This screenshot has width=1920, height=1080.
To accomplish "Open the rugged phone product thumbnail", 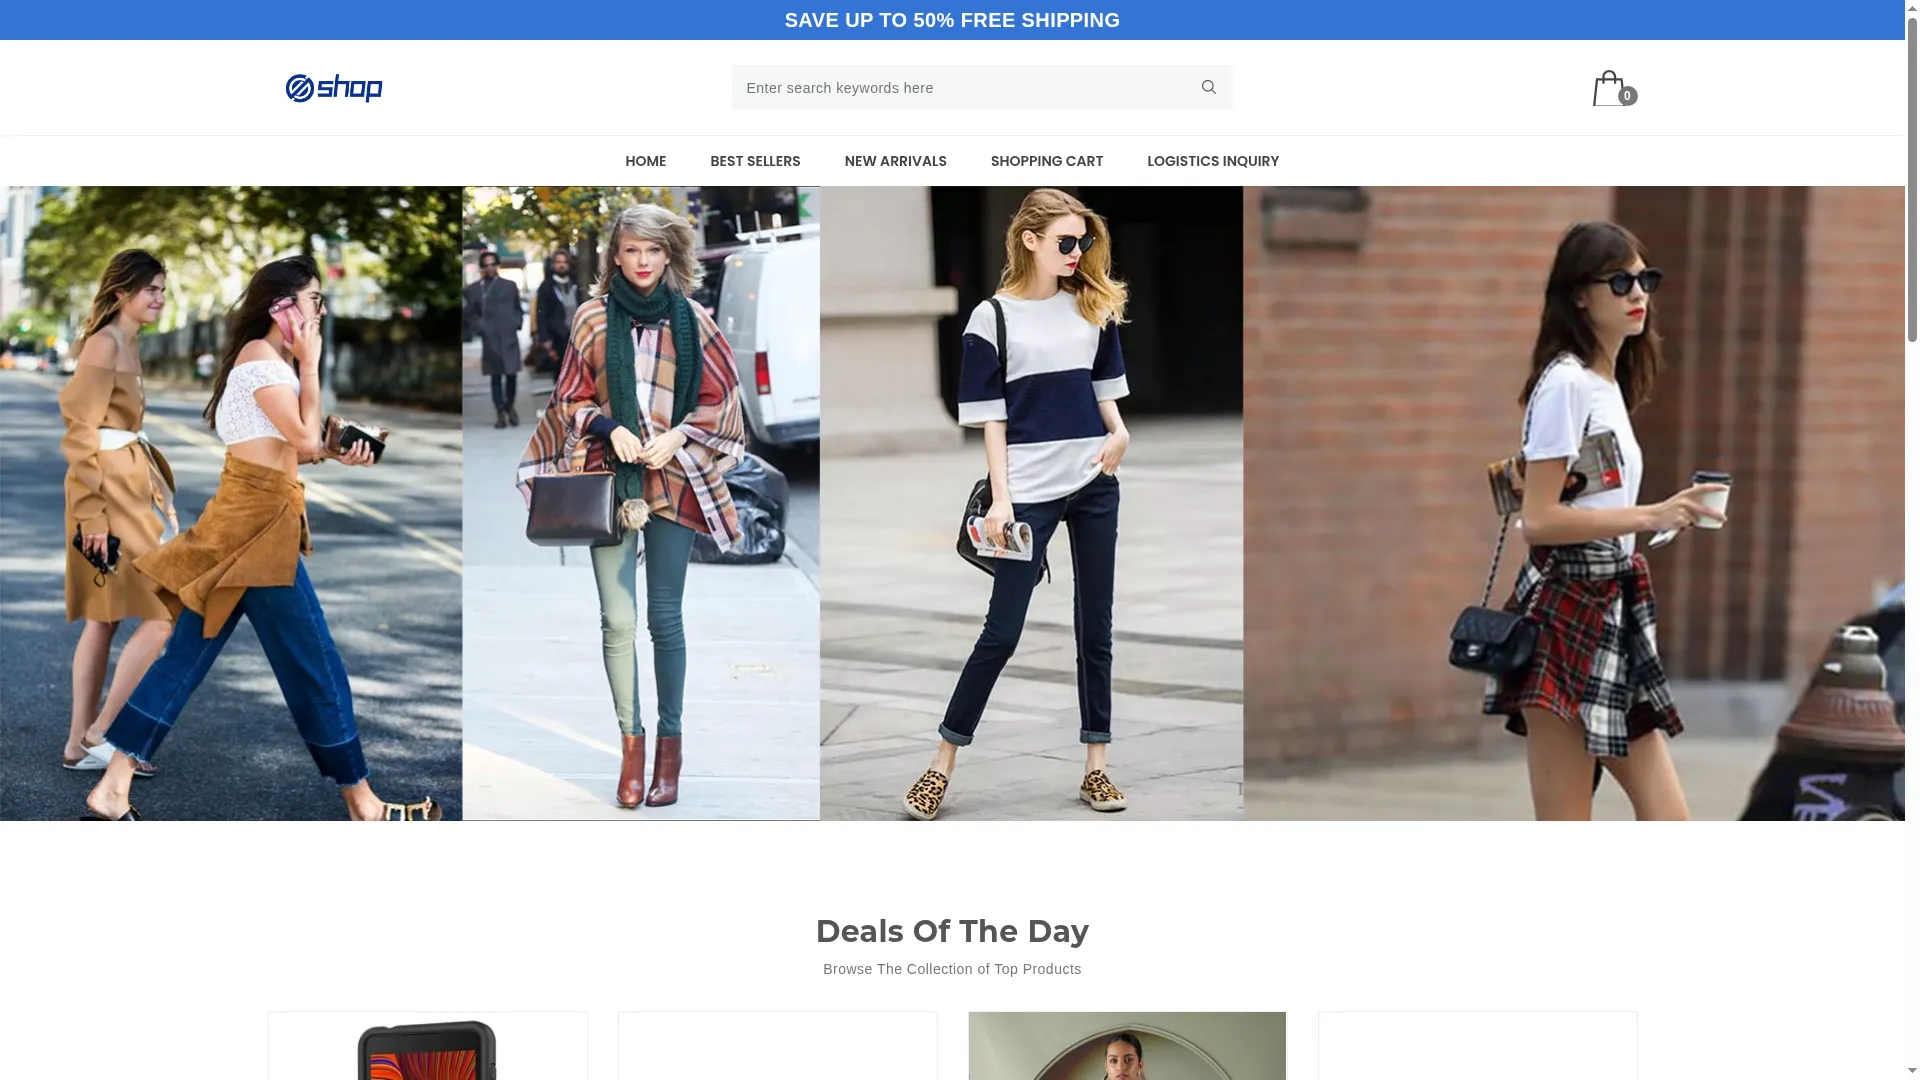I will point(428,1046).
